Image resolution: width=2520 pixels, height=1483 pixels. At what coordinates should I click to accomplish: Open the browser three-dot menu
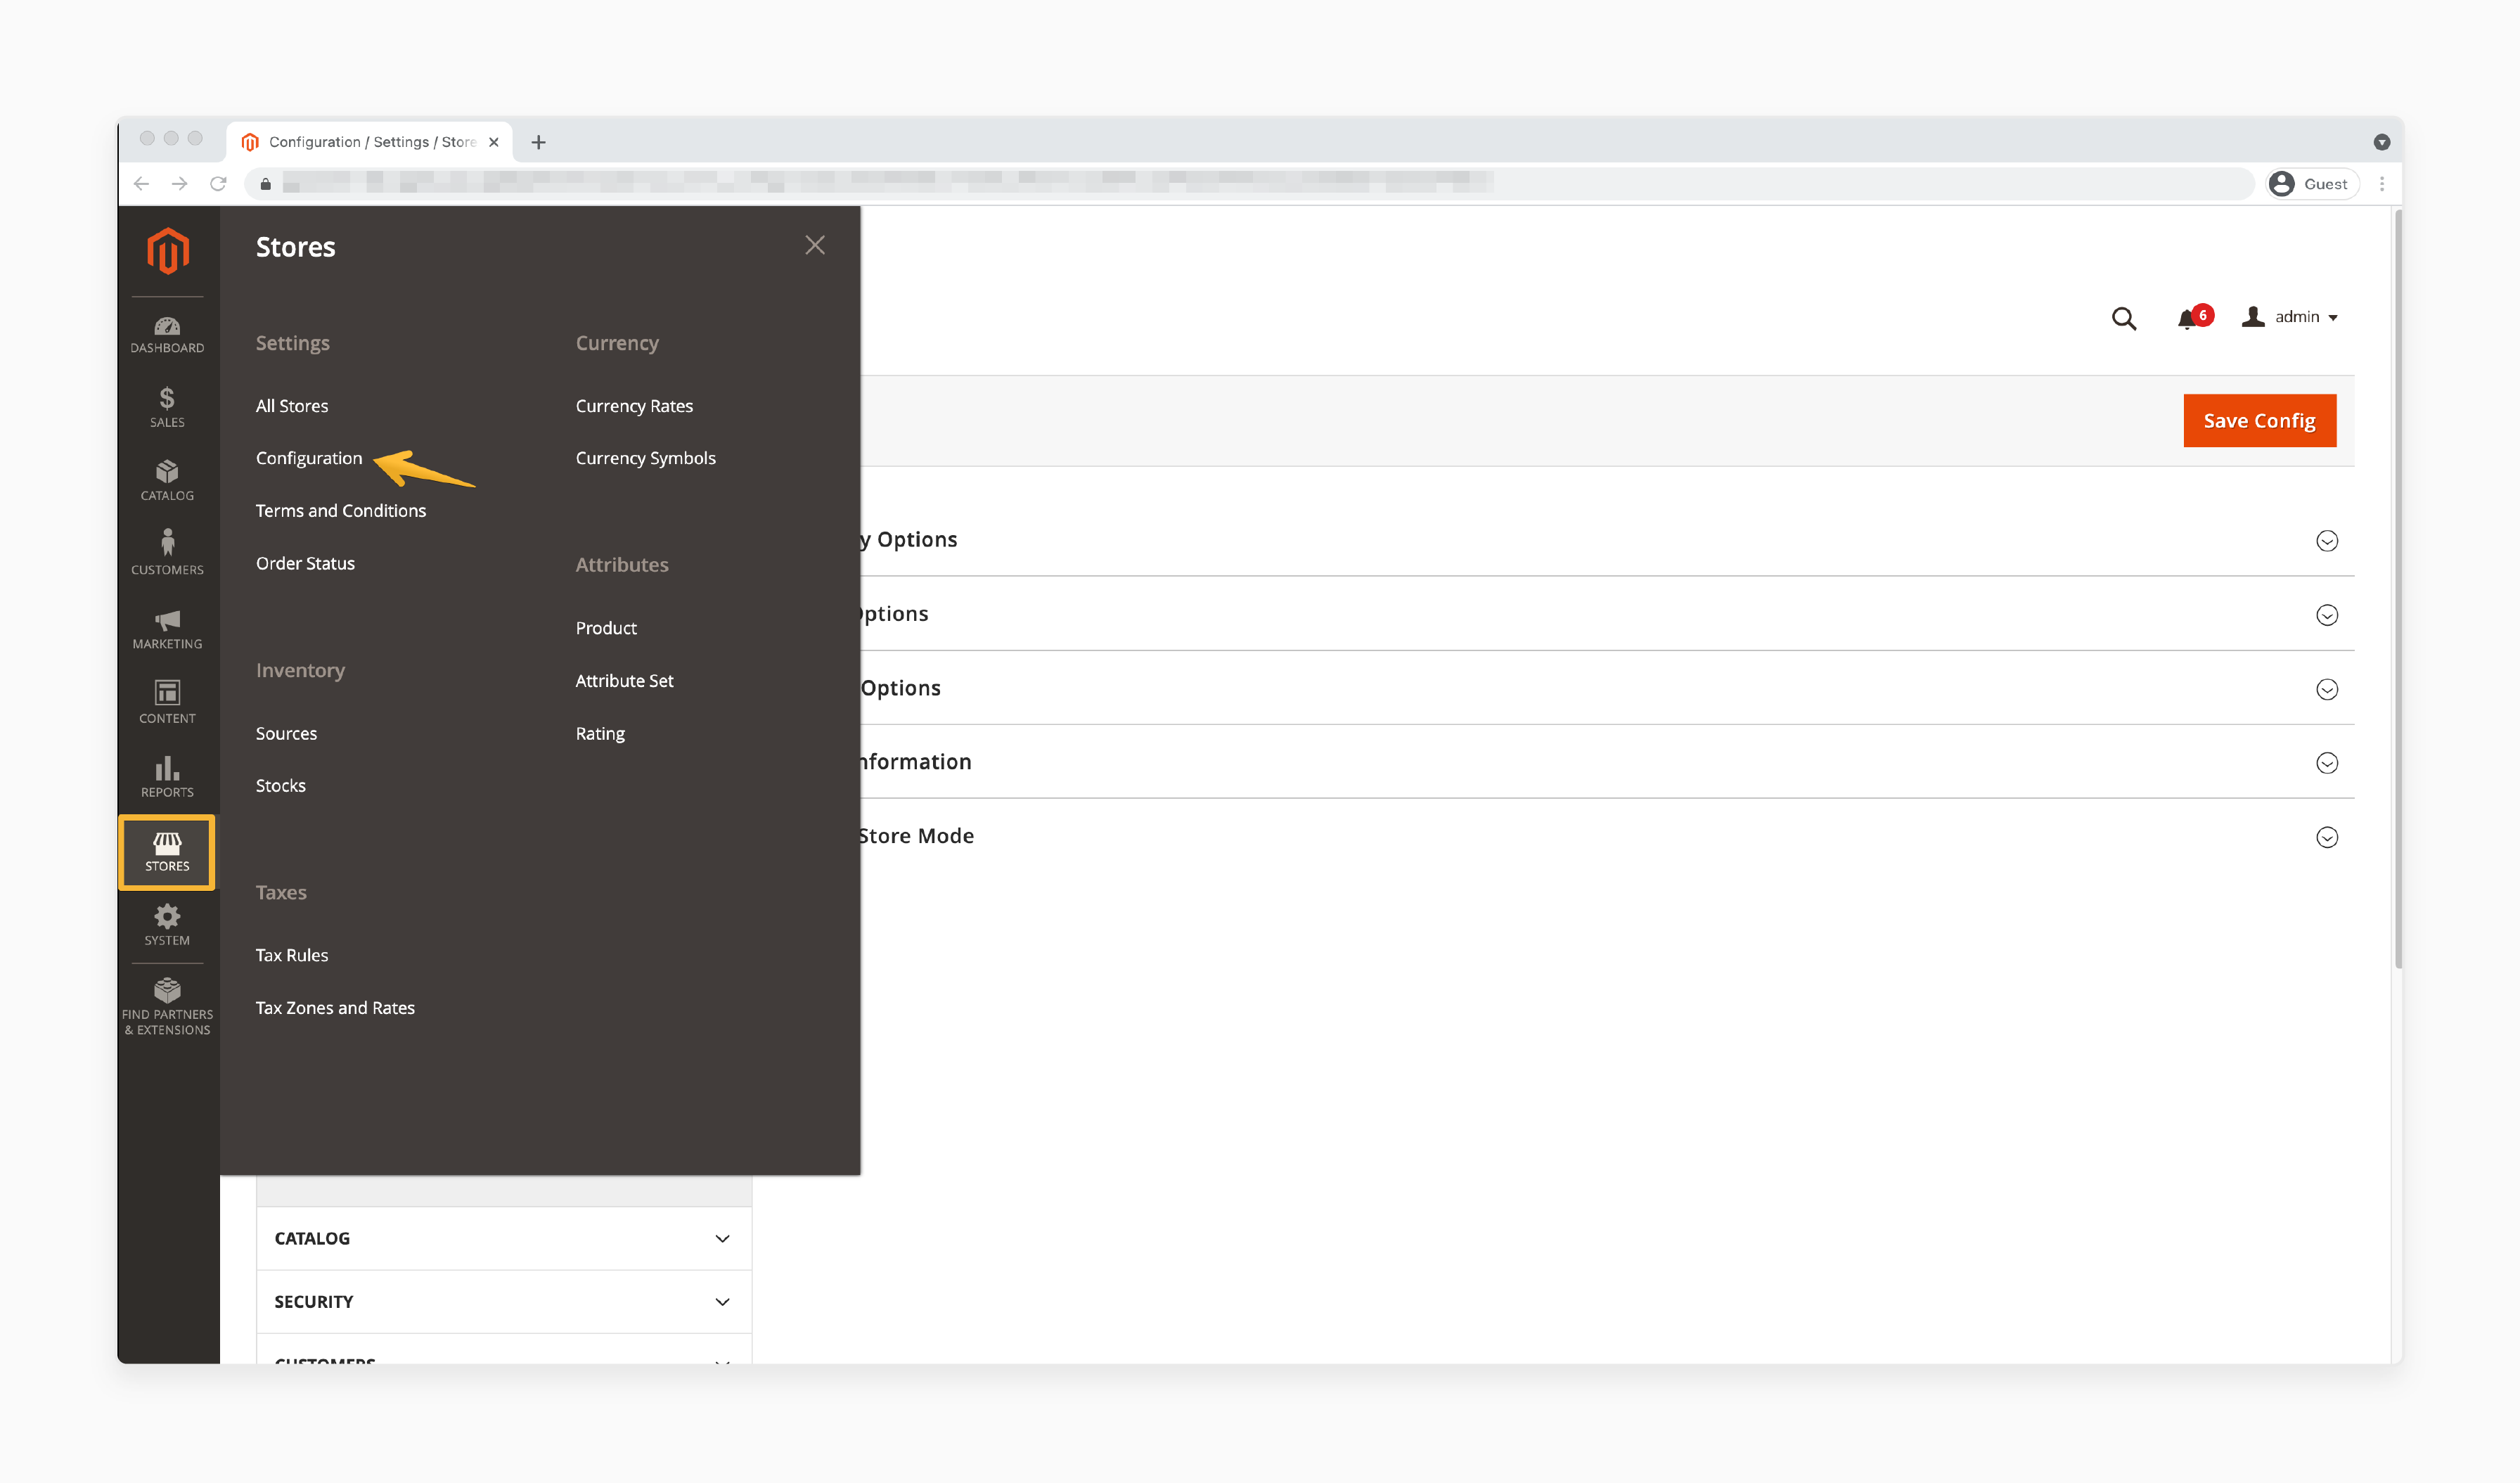tap(2382, 184)
